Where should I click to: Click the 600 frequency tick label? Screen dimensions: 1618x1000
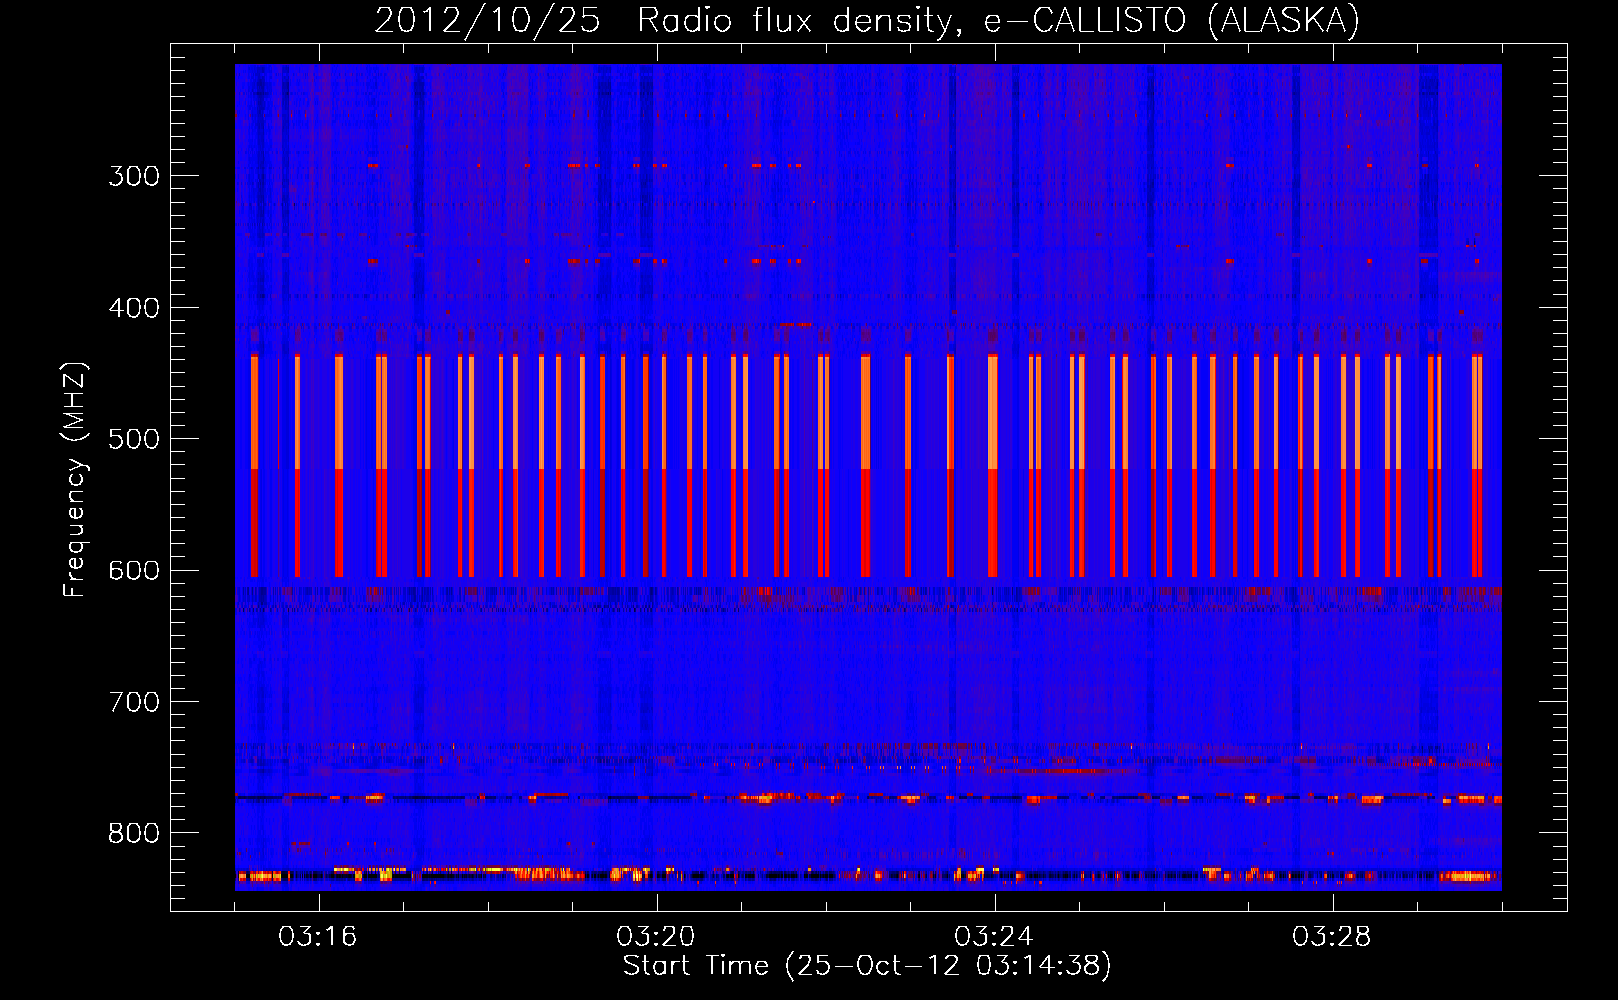[x=134, y=571]
